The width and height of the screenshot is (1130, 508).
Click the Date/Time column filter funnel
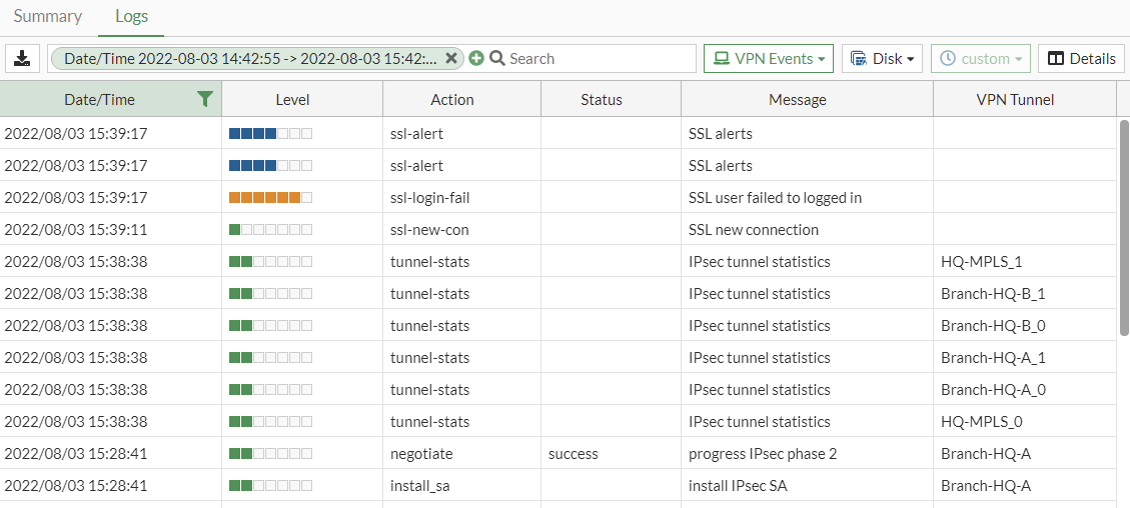coord(205,99)
